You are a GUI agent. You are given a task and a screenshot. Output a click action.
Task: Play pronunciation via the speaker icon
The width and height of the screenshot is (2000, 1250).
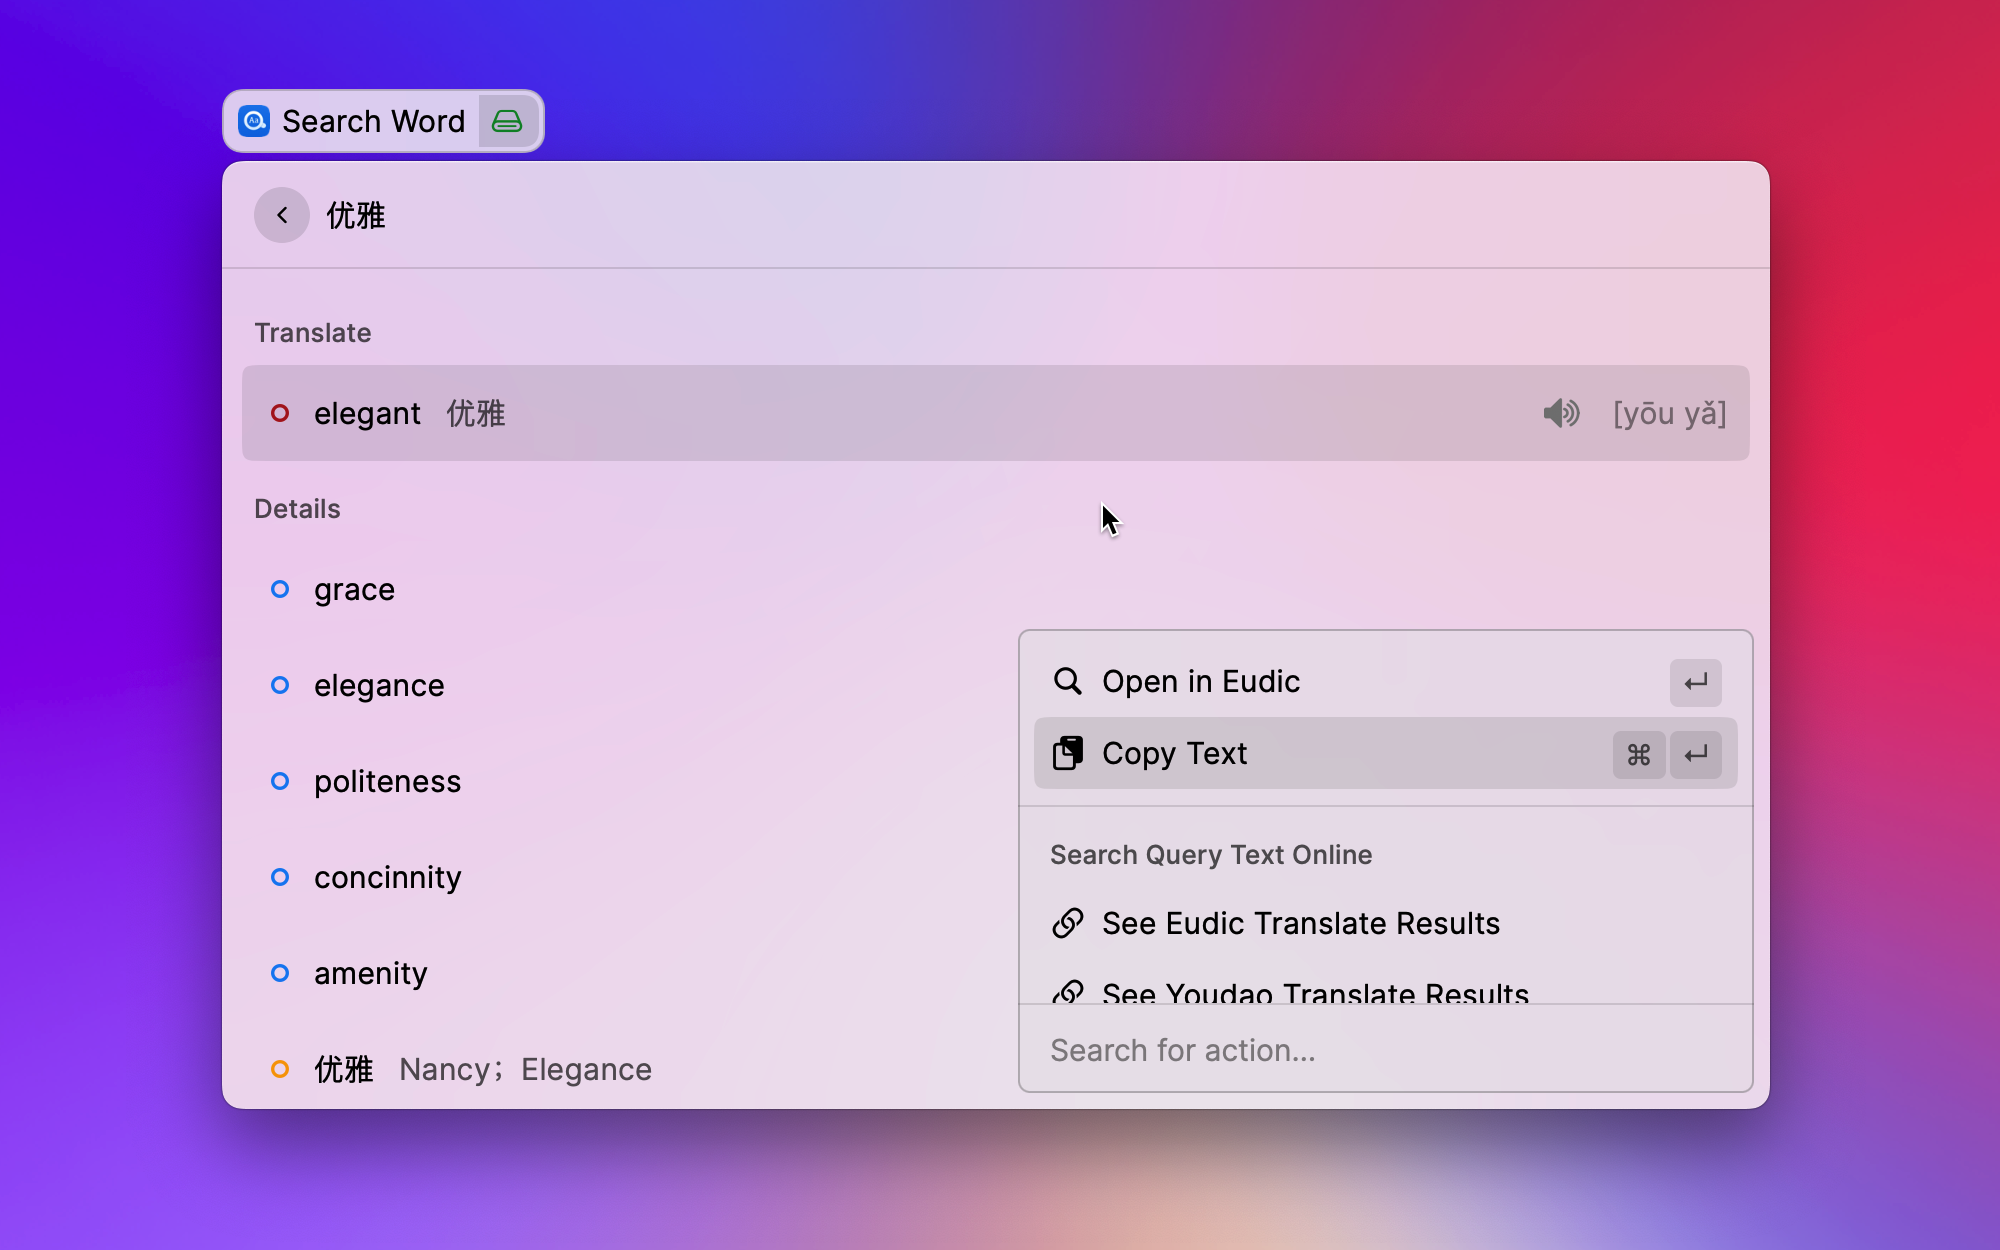click(x=1560, y=413)
